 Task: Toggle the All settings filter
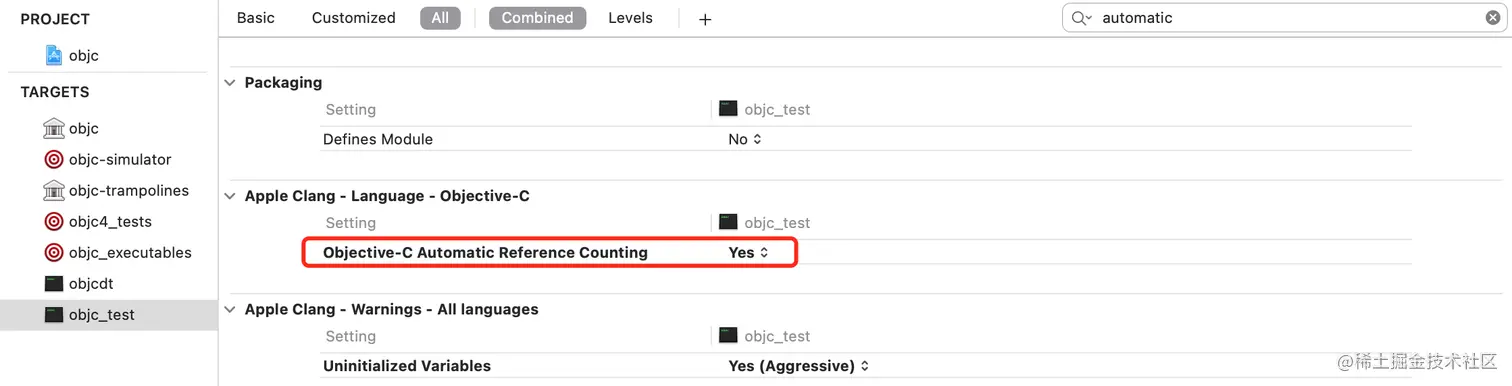(440, 18)
